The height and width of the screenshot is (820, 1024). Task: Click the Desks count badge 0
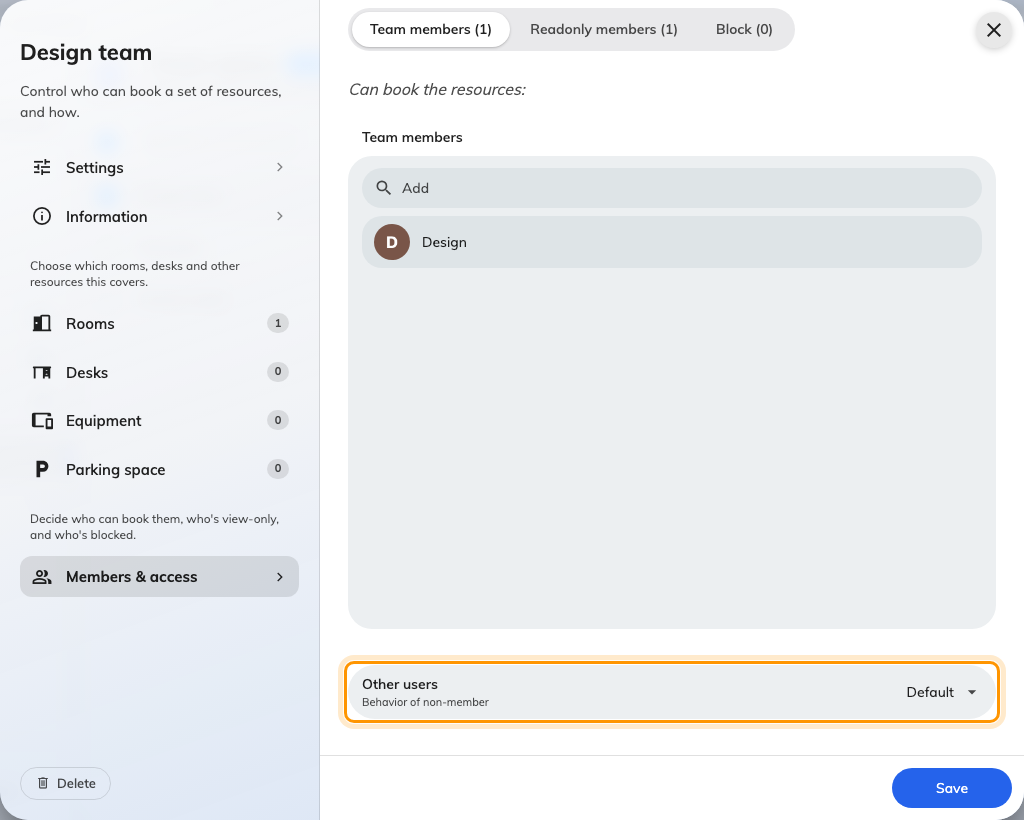278,371
